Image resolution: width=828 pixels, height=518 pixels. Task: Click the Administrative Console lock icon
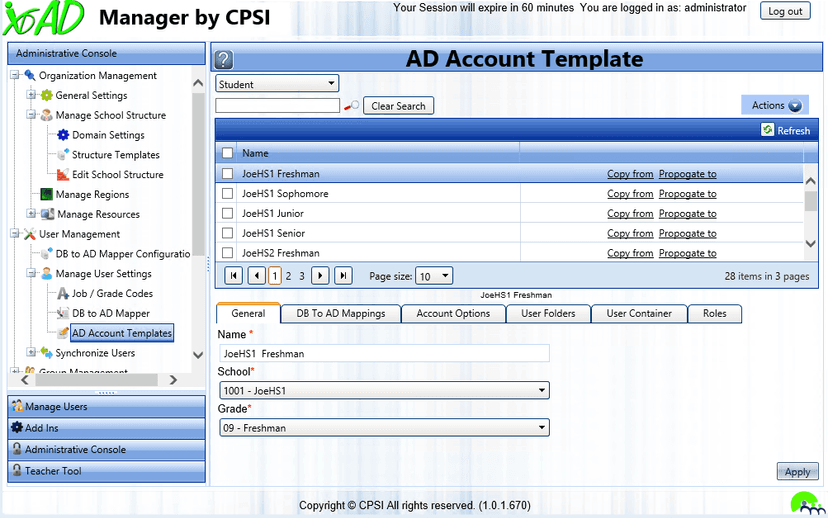[x=17, y=449]
